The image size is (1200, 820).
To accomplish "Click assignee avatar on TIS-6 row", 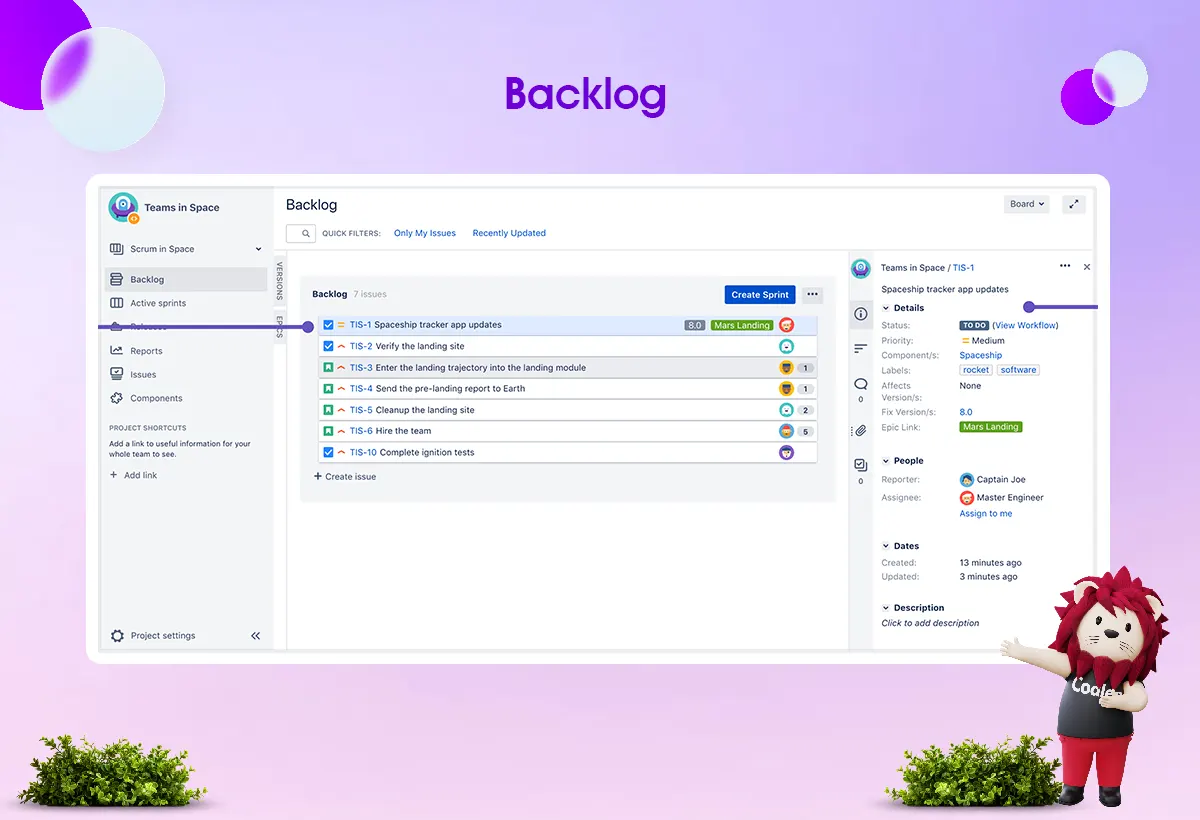I will [786, 431].
